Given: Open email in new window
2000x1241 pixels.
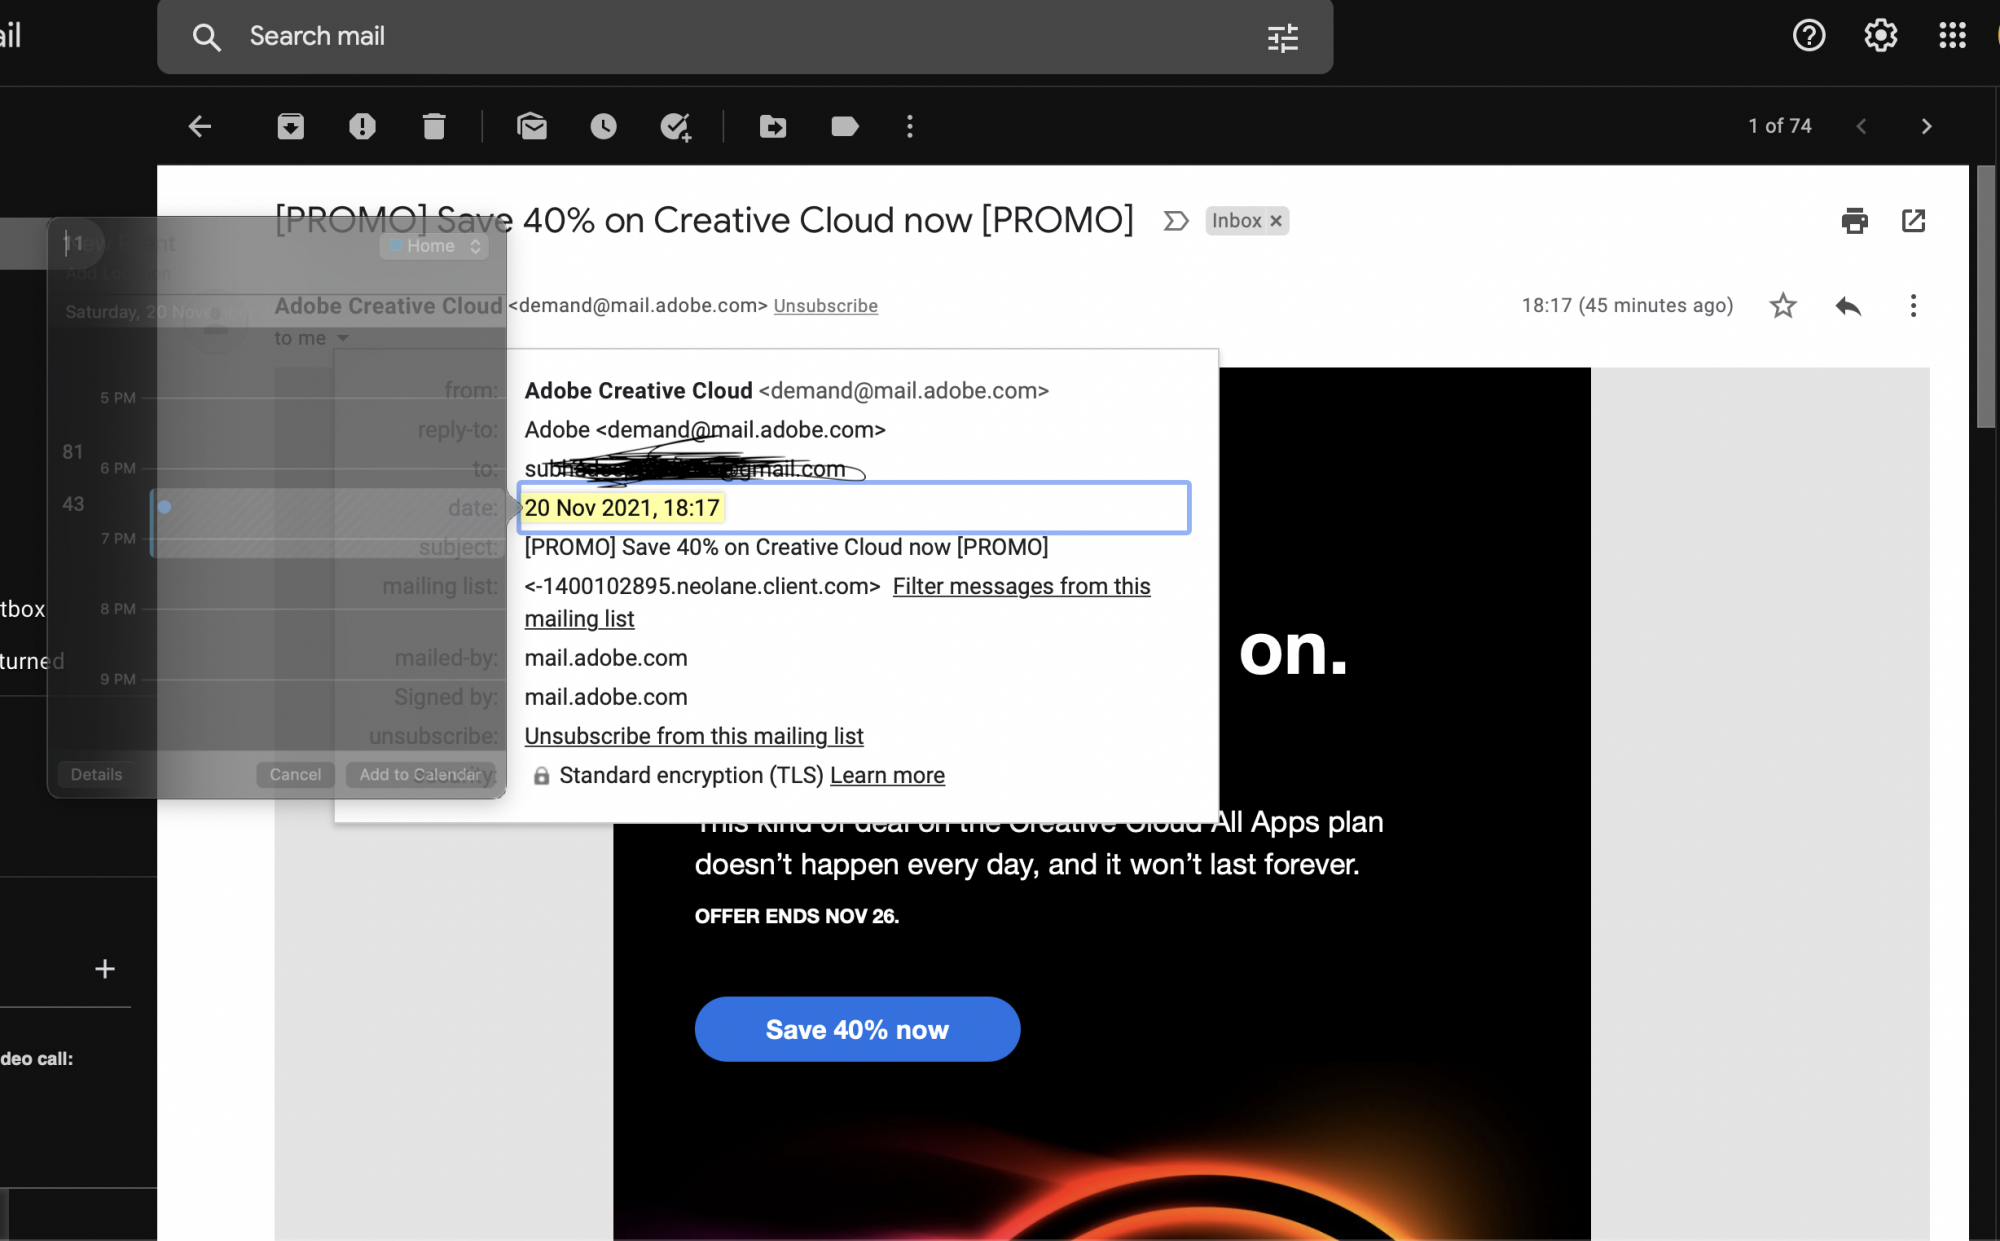Looking at the screenshot, I should tap(1913, 220).
